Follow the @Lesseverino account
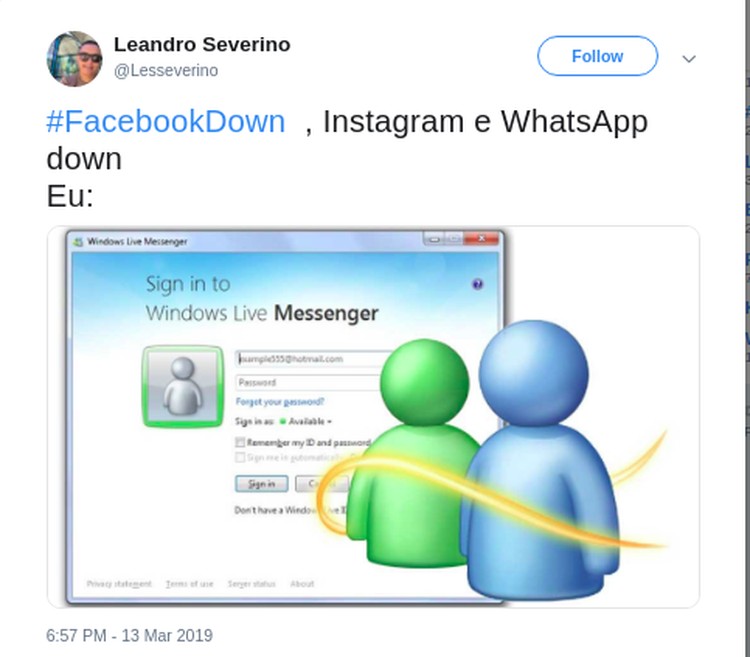The width and height of the screenshot is (750, 657). tap(597, 56)
